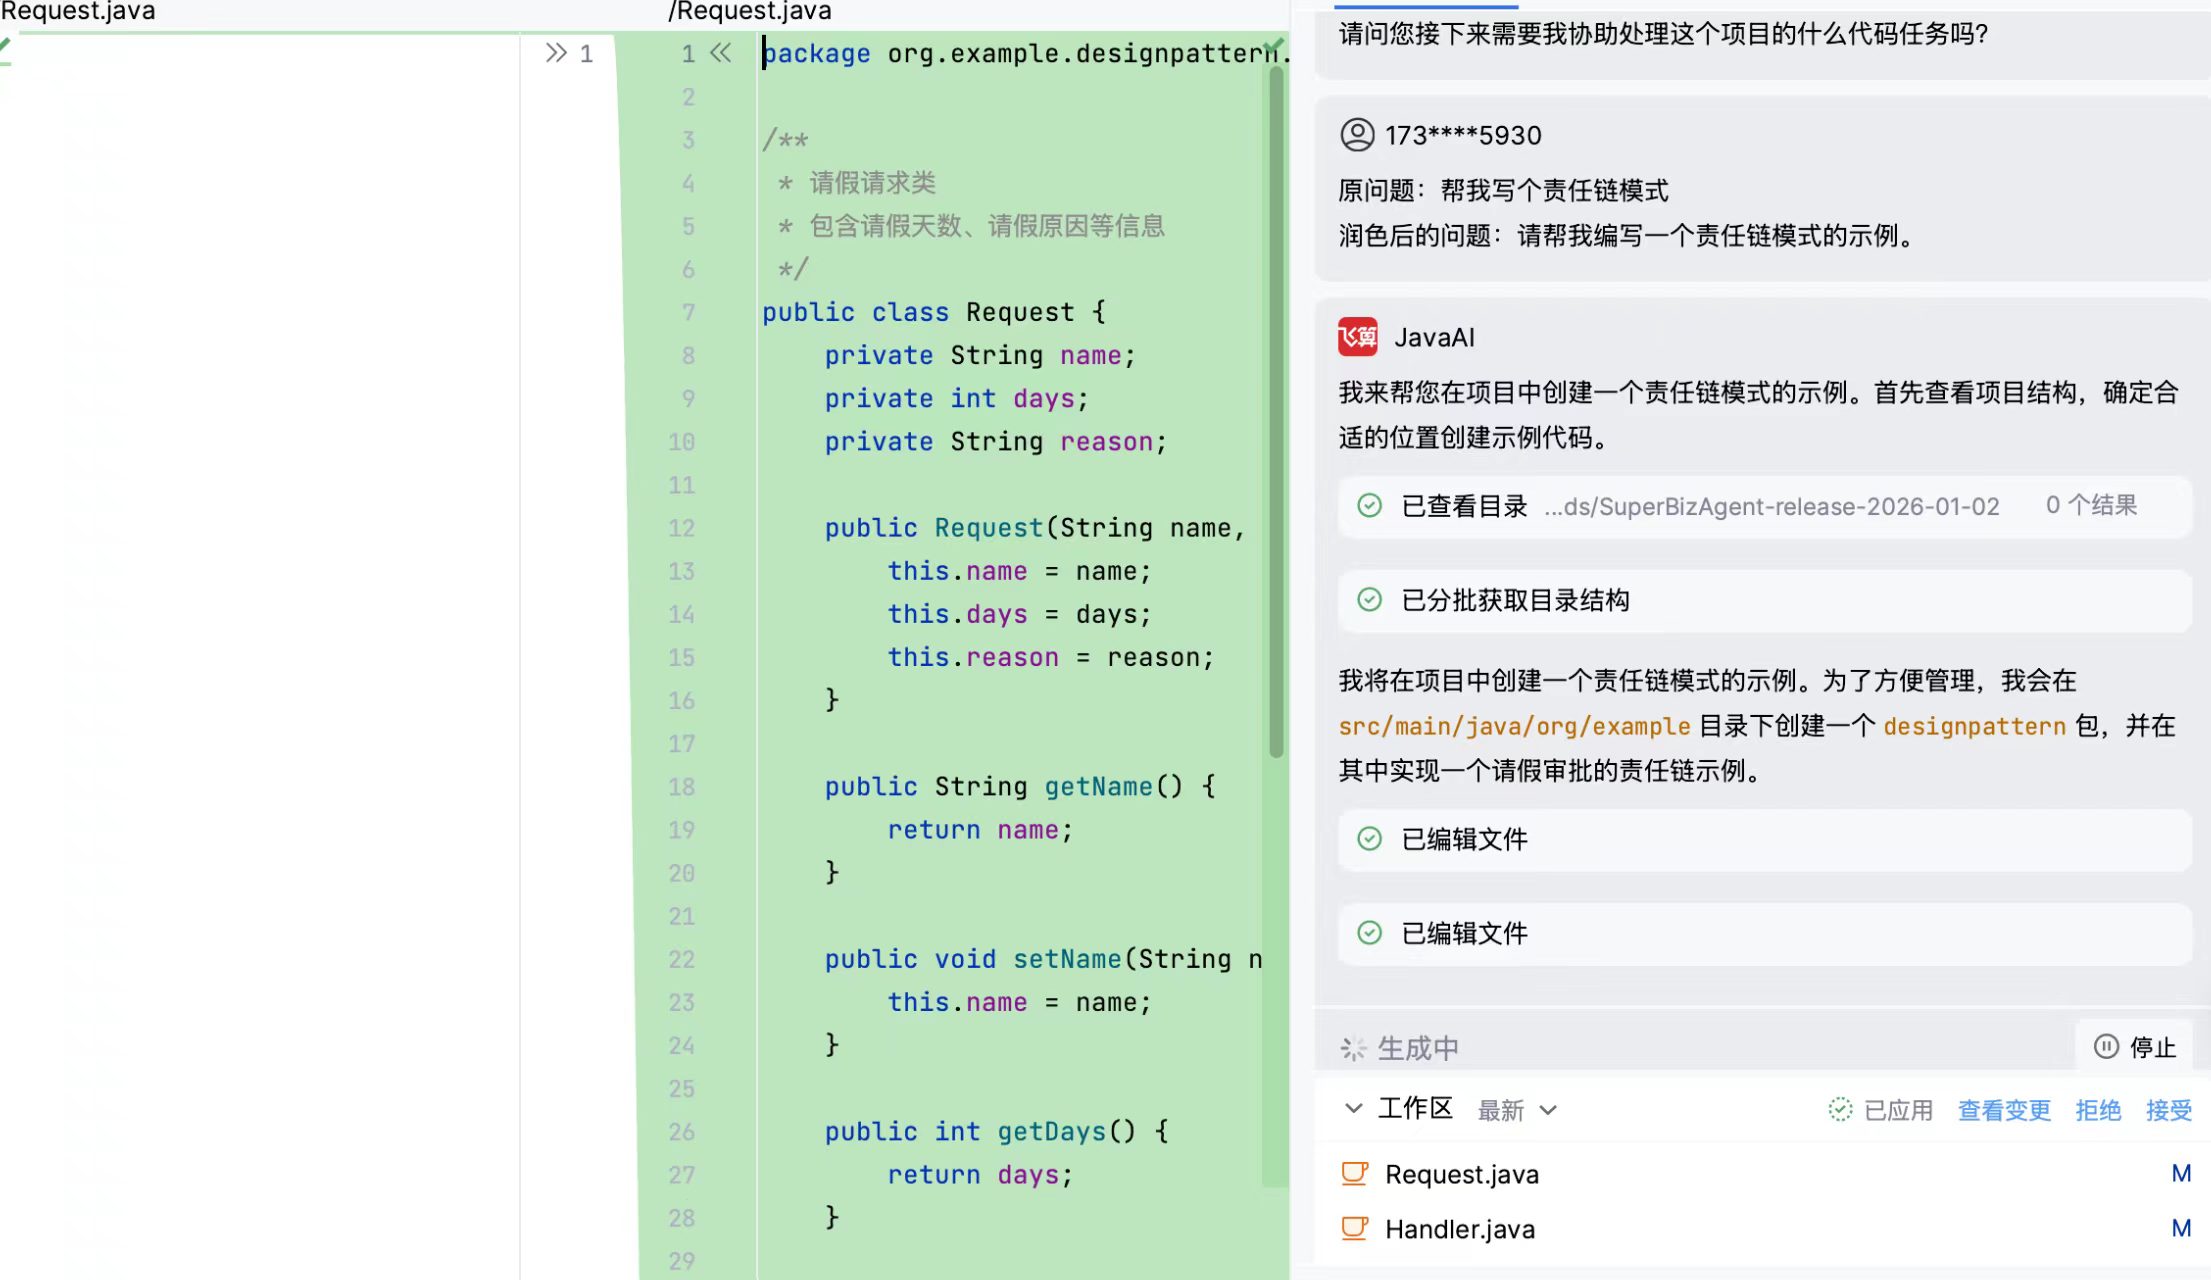Toggle the first 已编辑文件 step
Screen dimensions: 2211x1280
1369,839
